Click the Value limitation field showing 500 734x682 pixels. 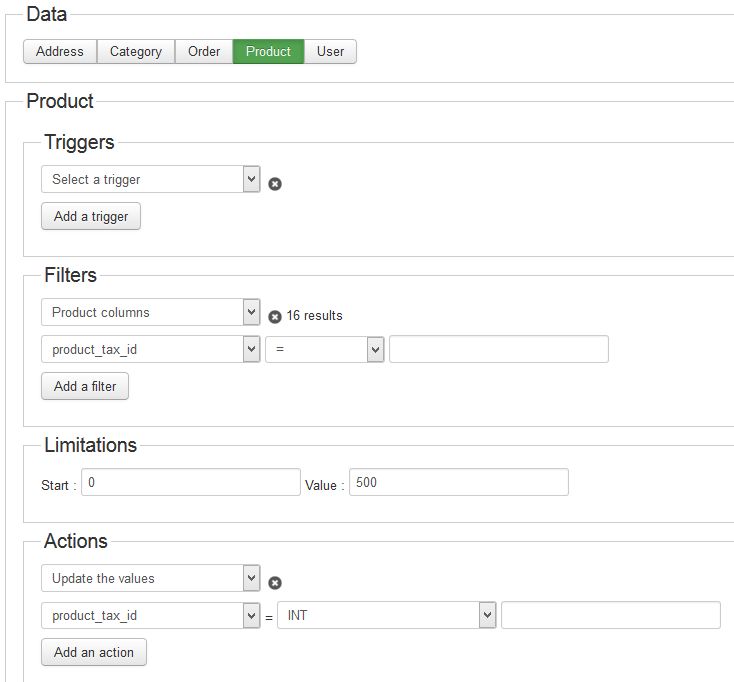(459, 482)
